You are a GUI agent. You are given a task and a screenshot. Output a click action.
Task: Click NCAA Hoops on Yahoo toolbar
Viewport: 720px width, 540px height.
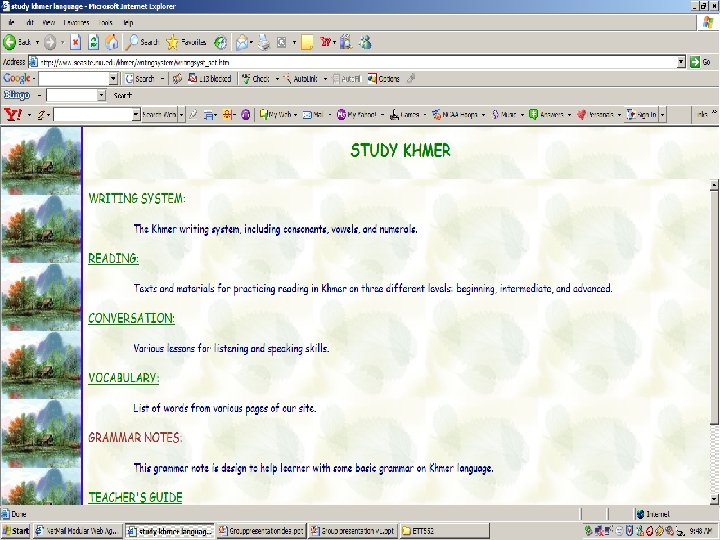coord(455,115)
